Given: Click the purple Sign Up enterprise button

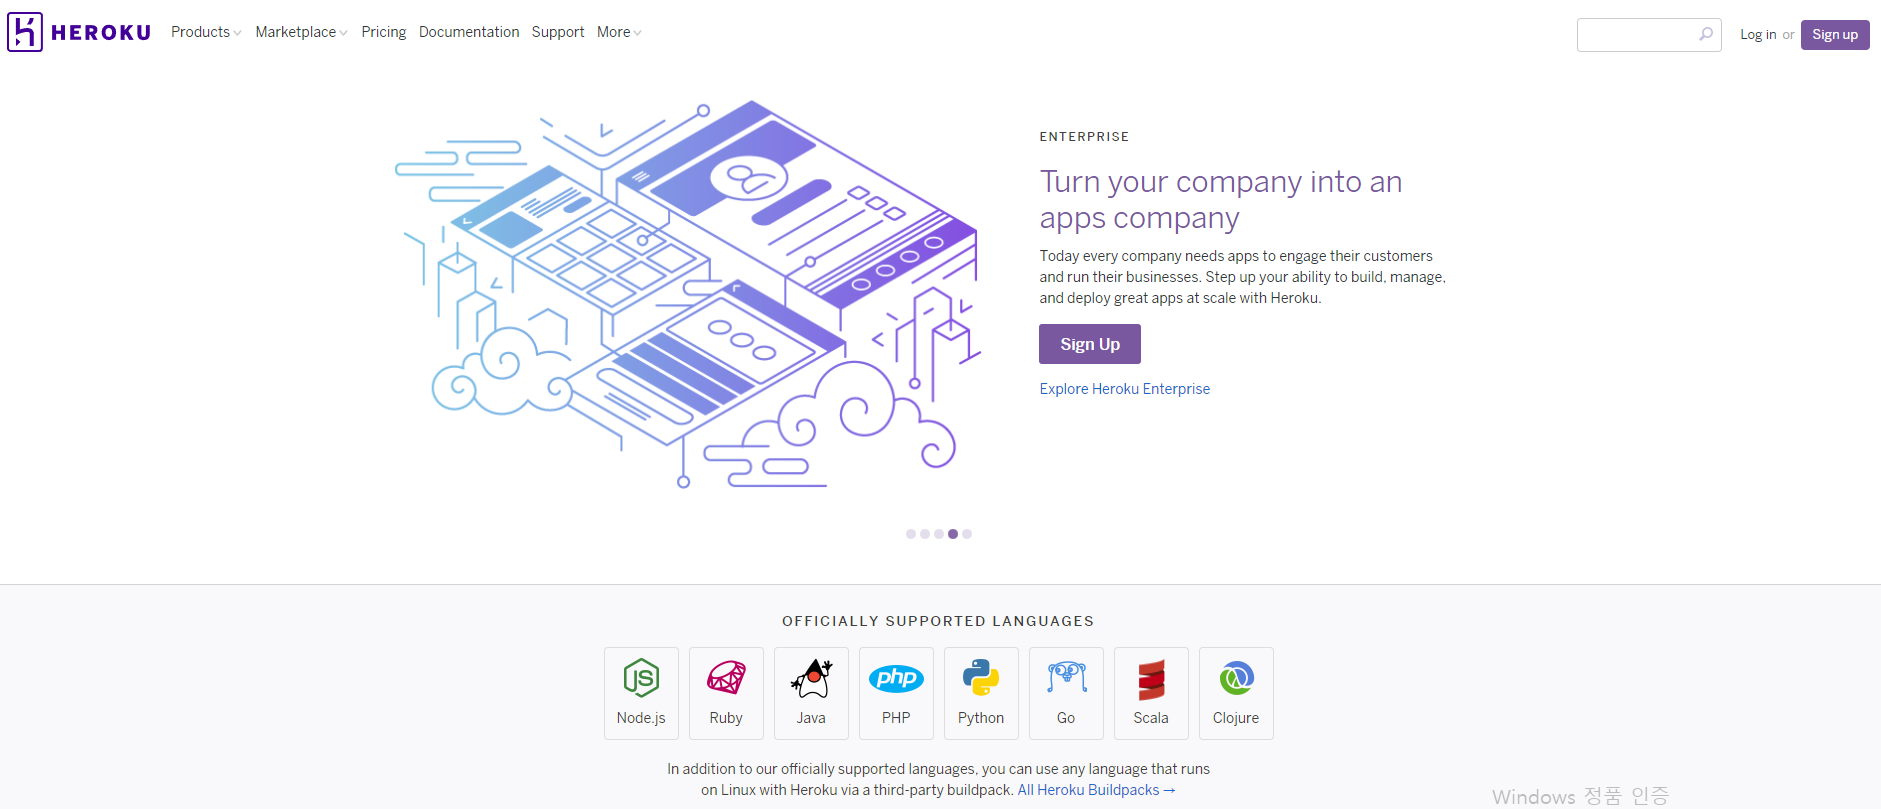Looking at the screenshot, I should (1090, 344).
